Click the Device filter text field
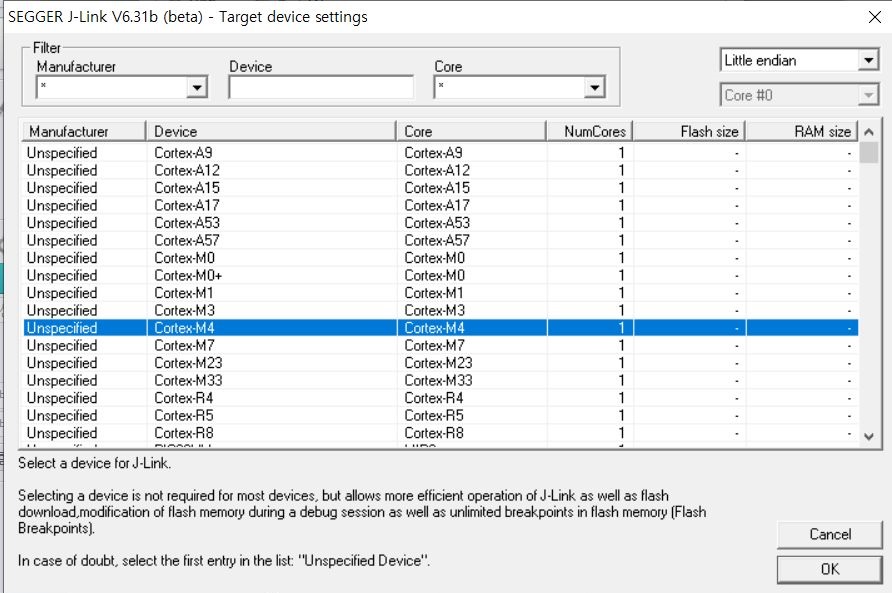Image resolution: width=892 pixels, height=593 pixels. coord(321,88)
